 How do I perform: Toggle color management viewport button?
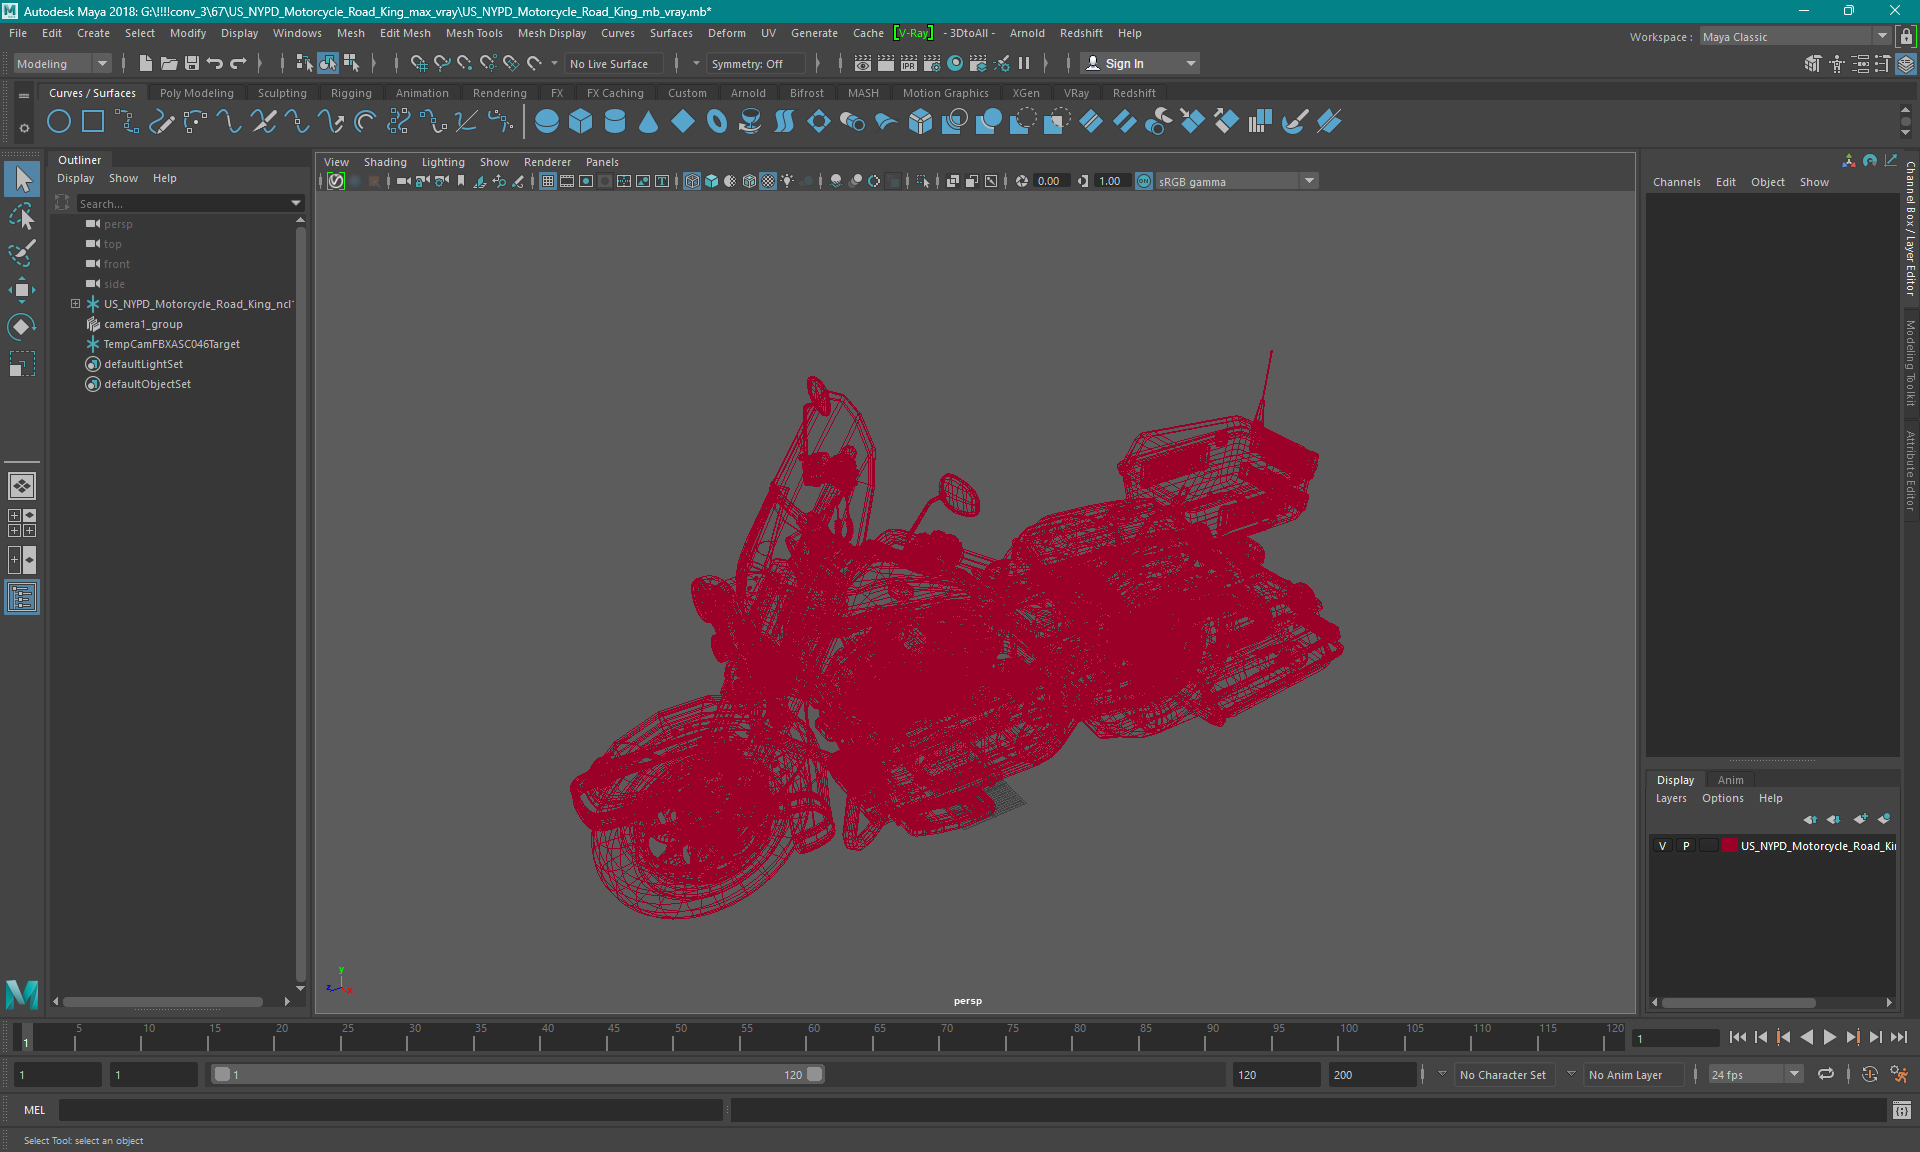[1144, 181]
